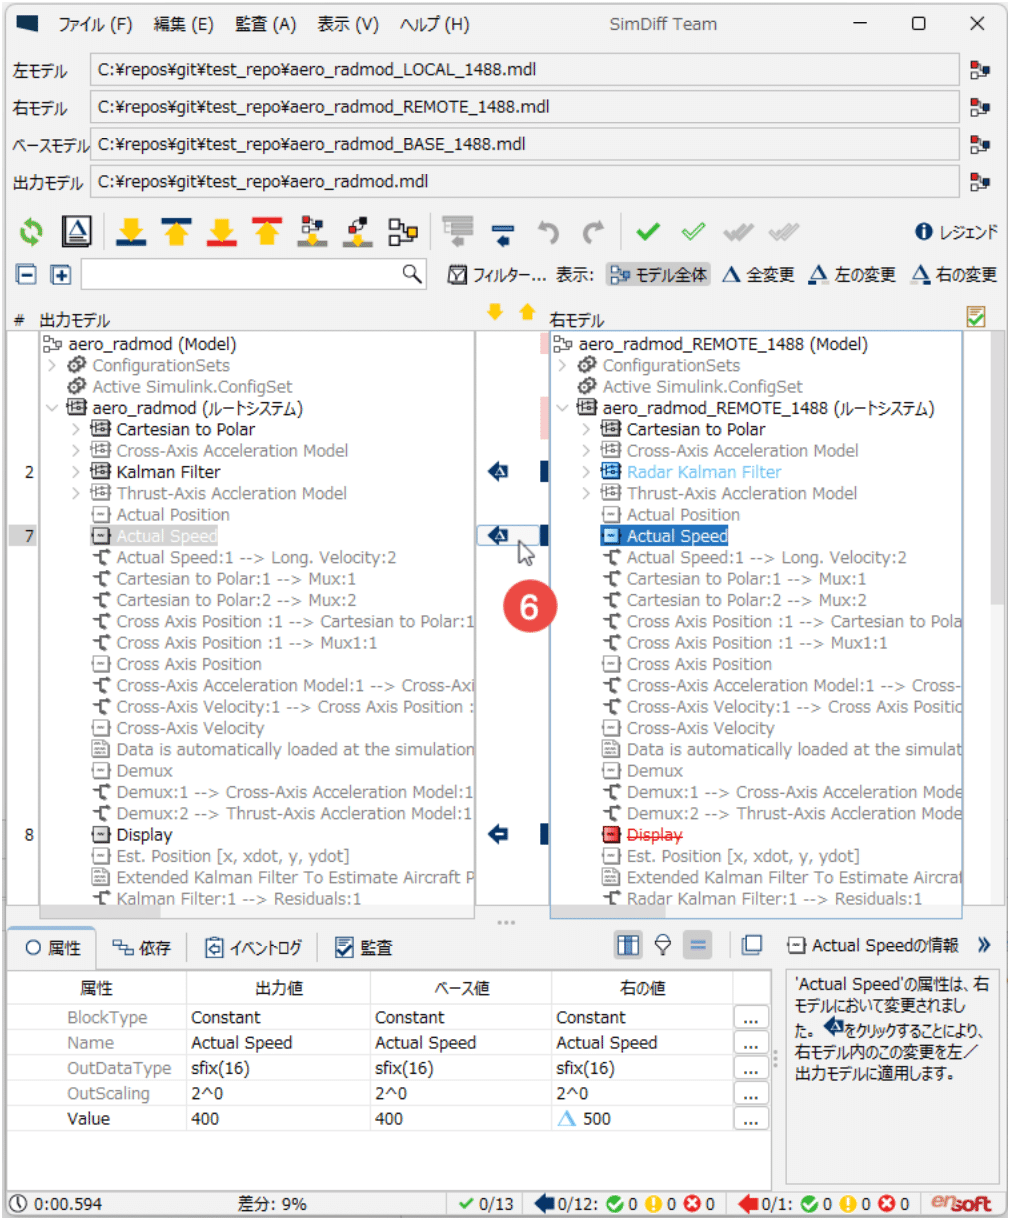The width and height of the screenshot is (1010, 1220).
Task: Expand Cartesian to Polar in output tree
Action: click(x=76, y=429)
